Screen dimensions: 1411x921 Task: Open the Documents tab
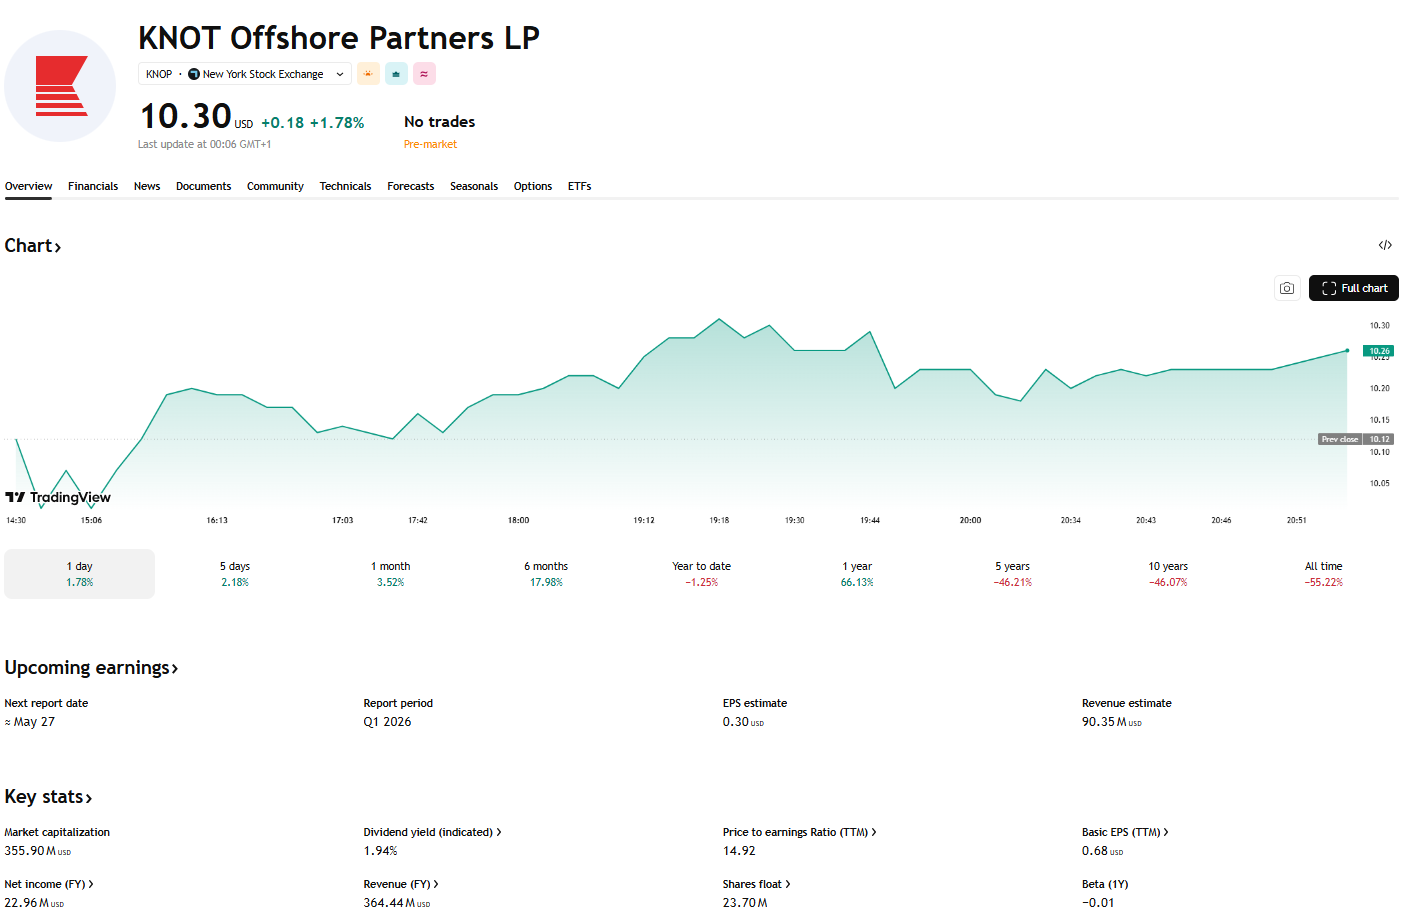coord(203,186)
